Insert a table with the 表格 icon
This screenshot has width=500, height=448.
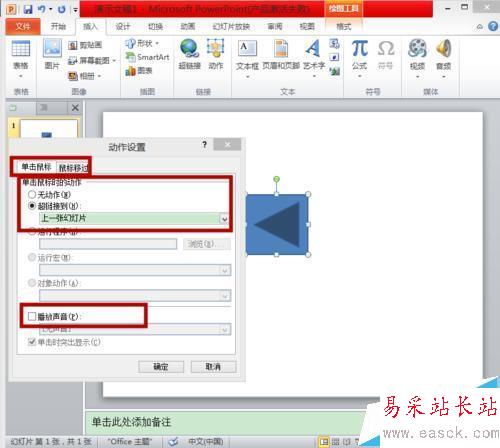[21, 48]
